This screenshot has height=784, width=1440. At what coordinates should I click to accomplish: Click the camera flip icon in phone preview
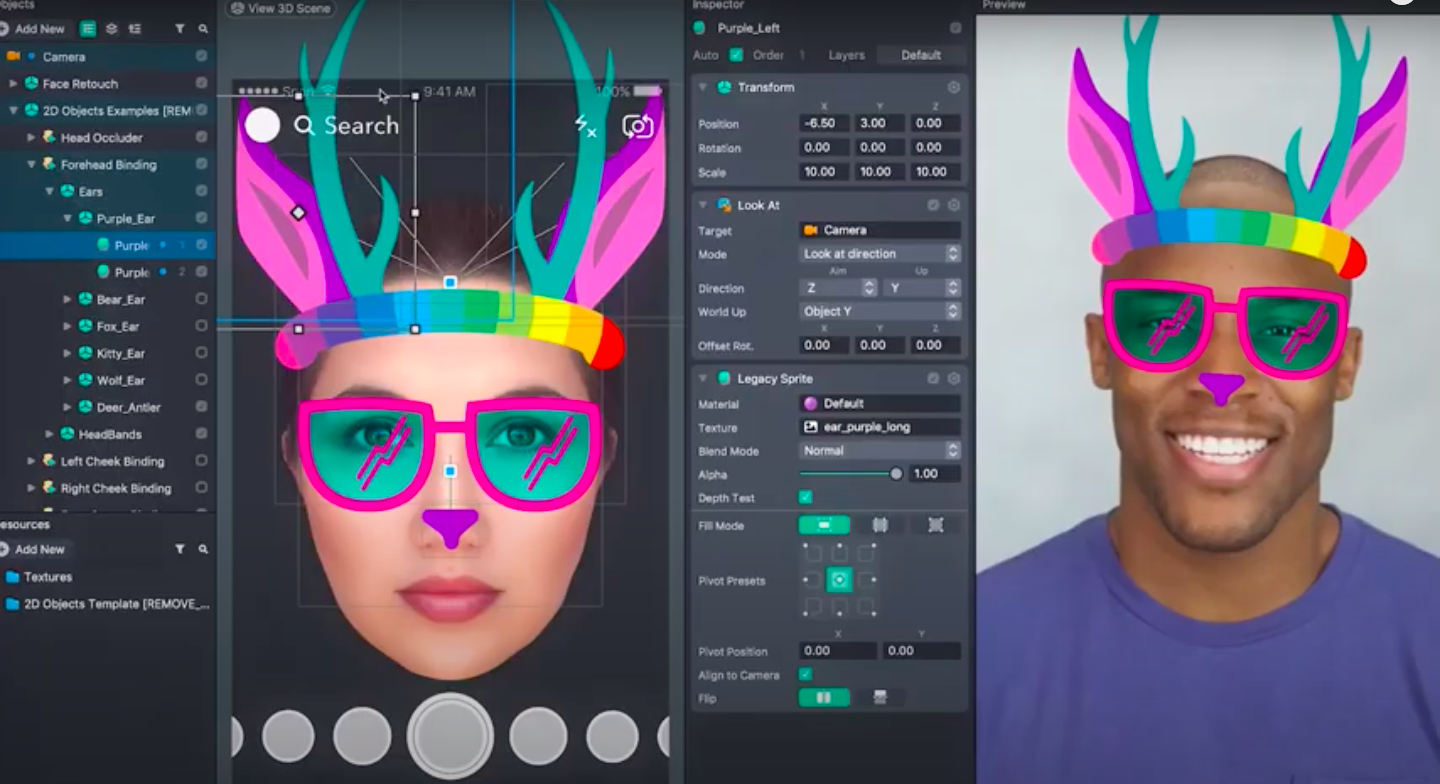(x=637, y=126)
